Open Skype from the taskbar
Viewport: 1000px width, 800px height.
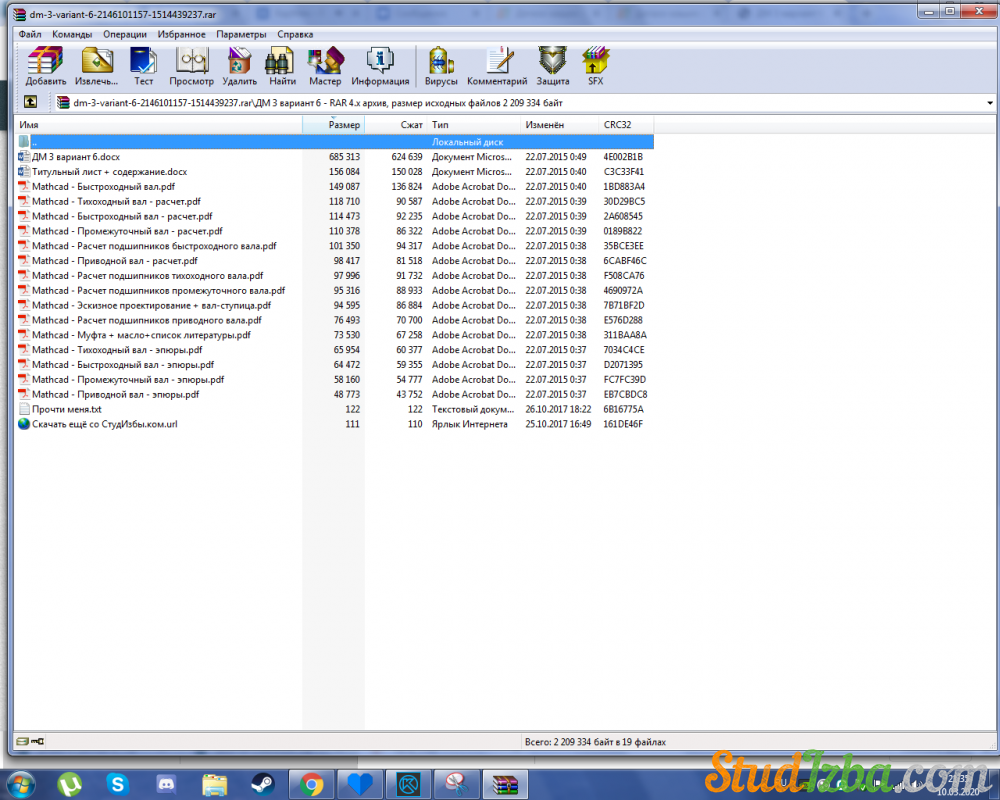tap(117, 784)
